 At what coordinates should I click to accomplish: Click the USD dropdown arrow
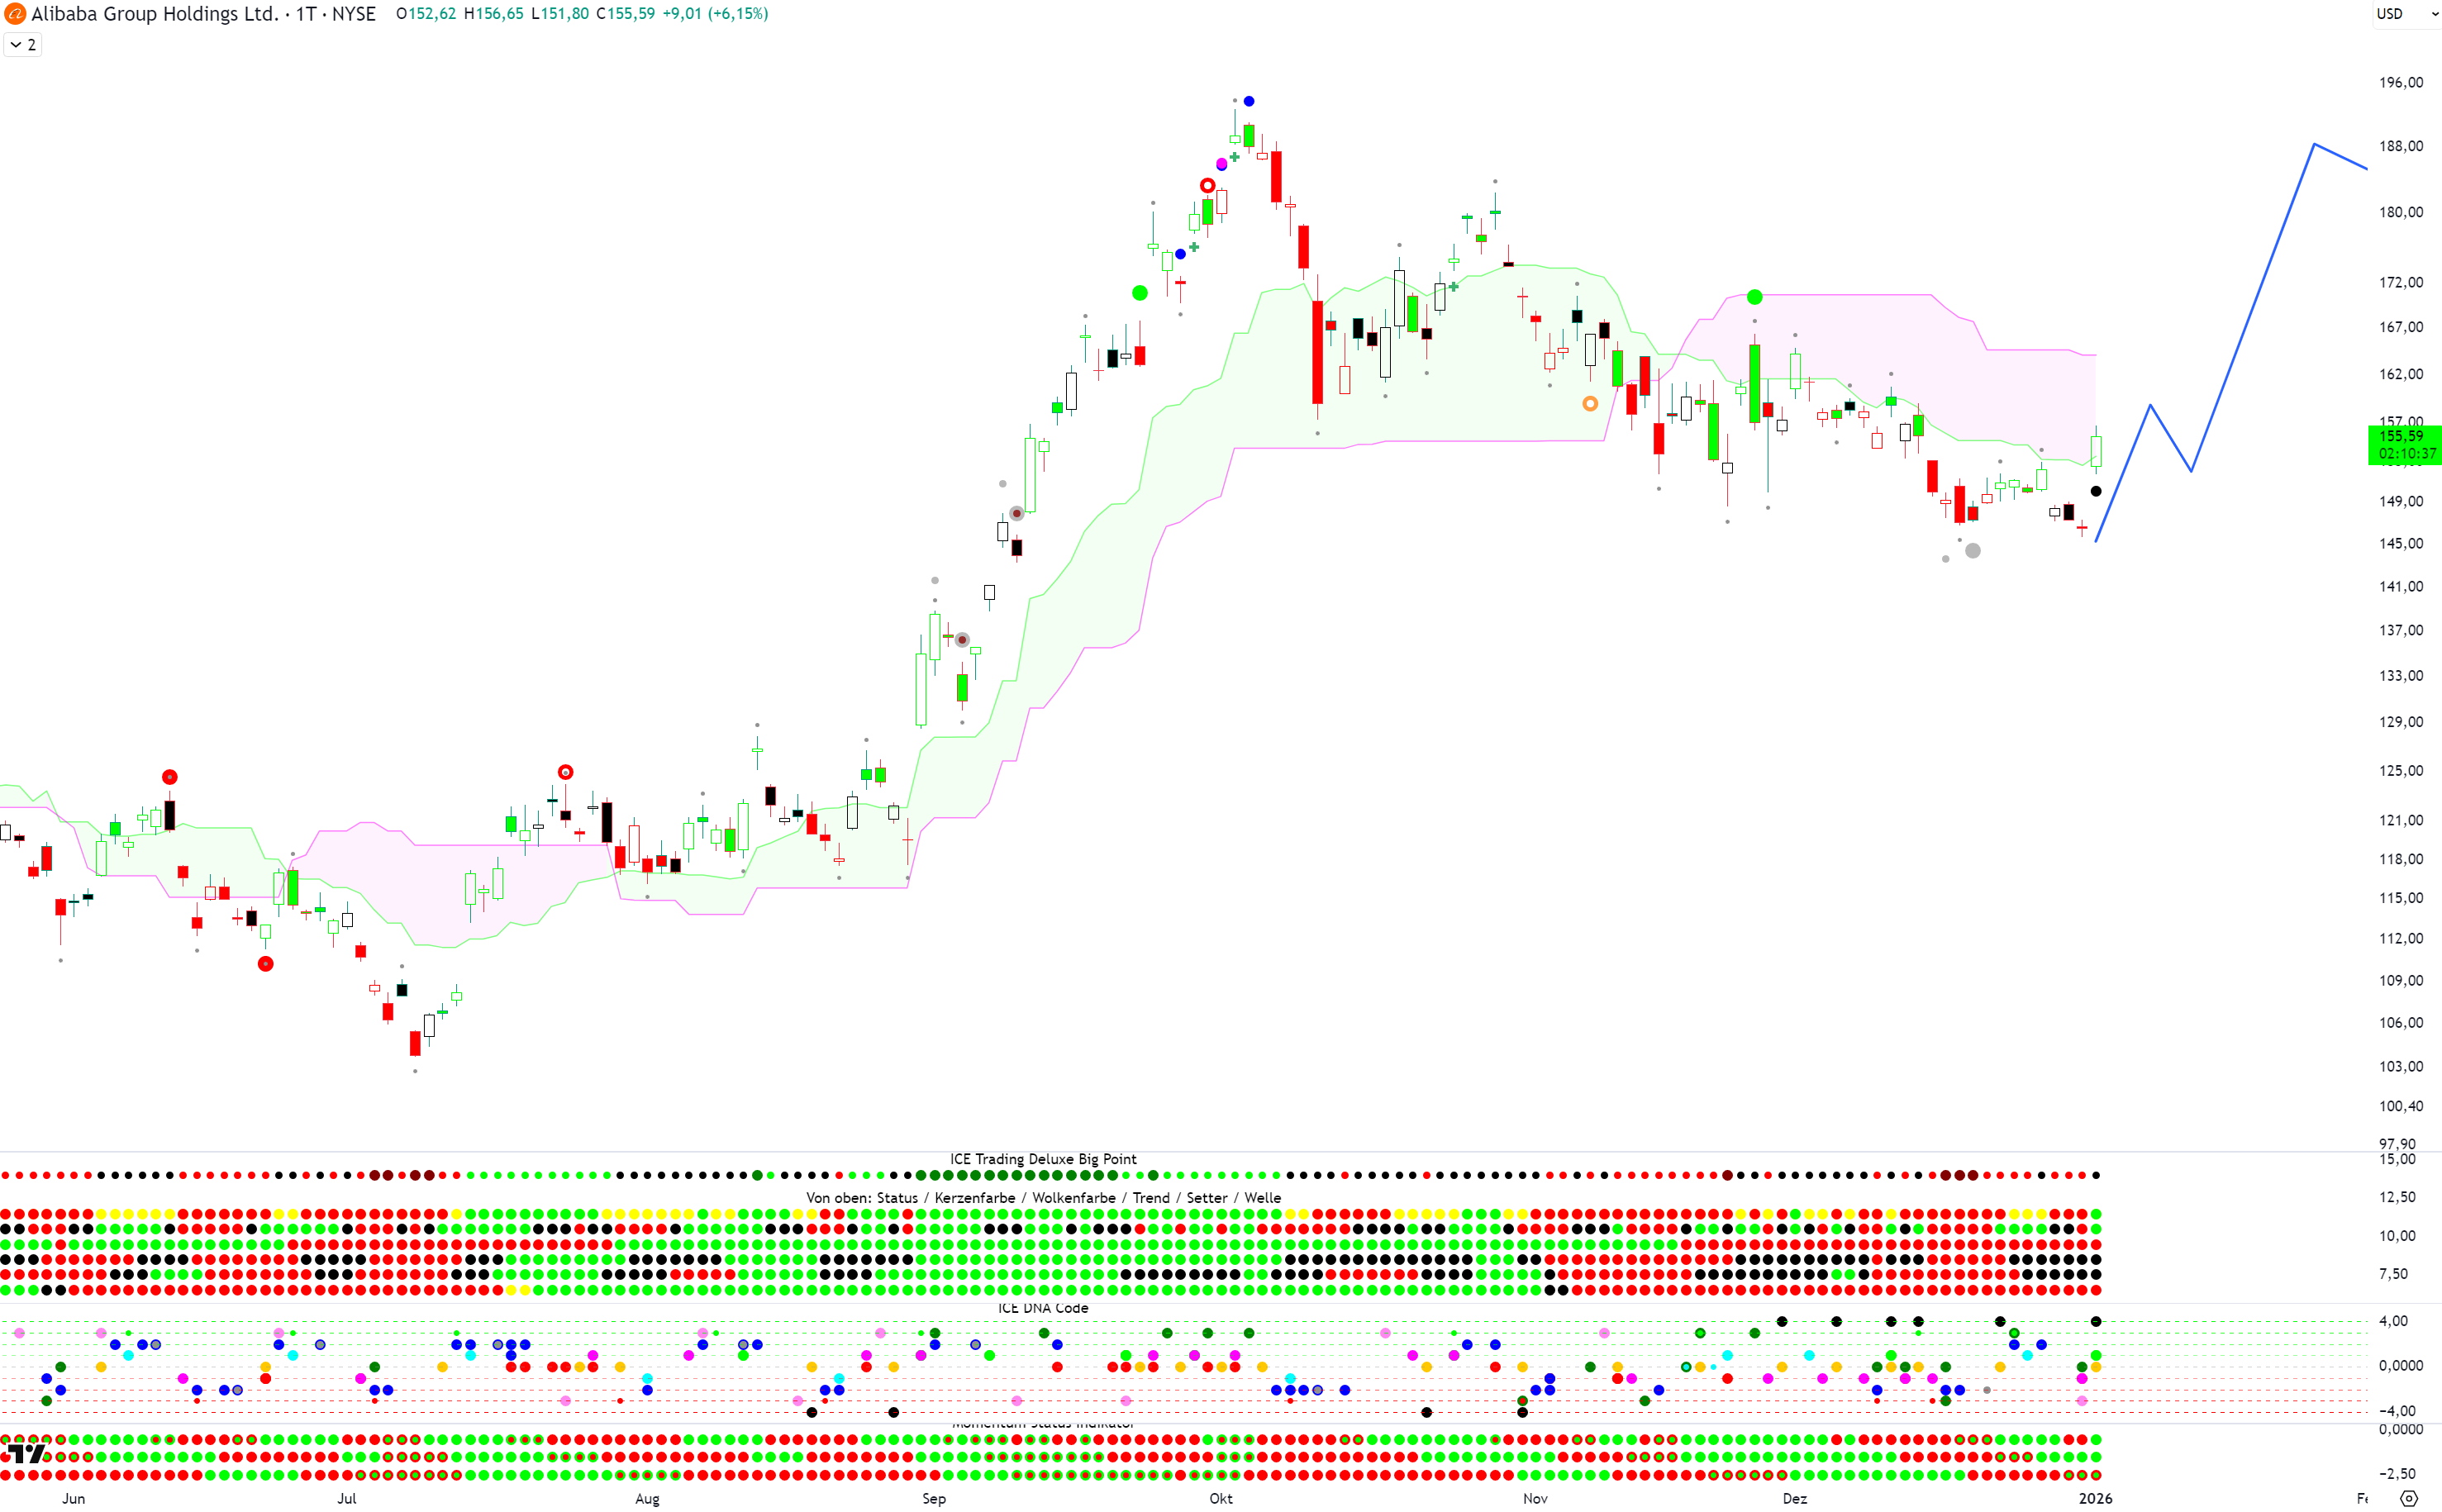(2434, 14)
